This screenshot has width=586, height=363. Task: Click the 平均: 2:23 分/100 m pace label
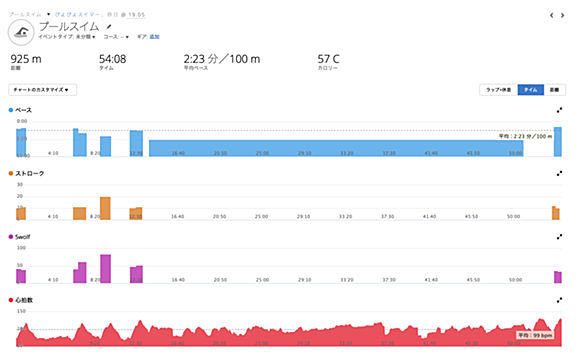point(525,136)
